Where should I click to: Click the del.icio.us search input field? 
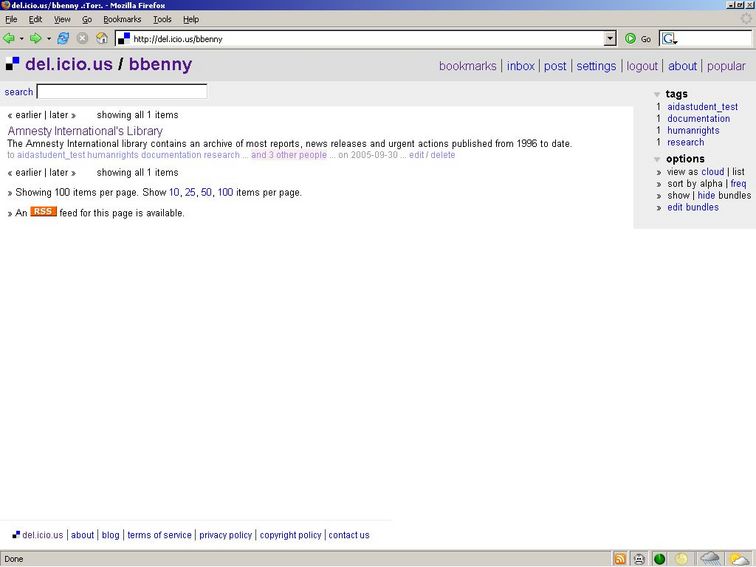[121, 92]
